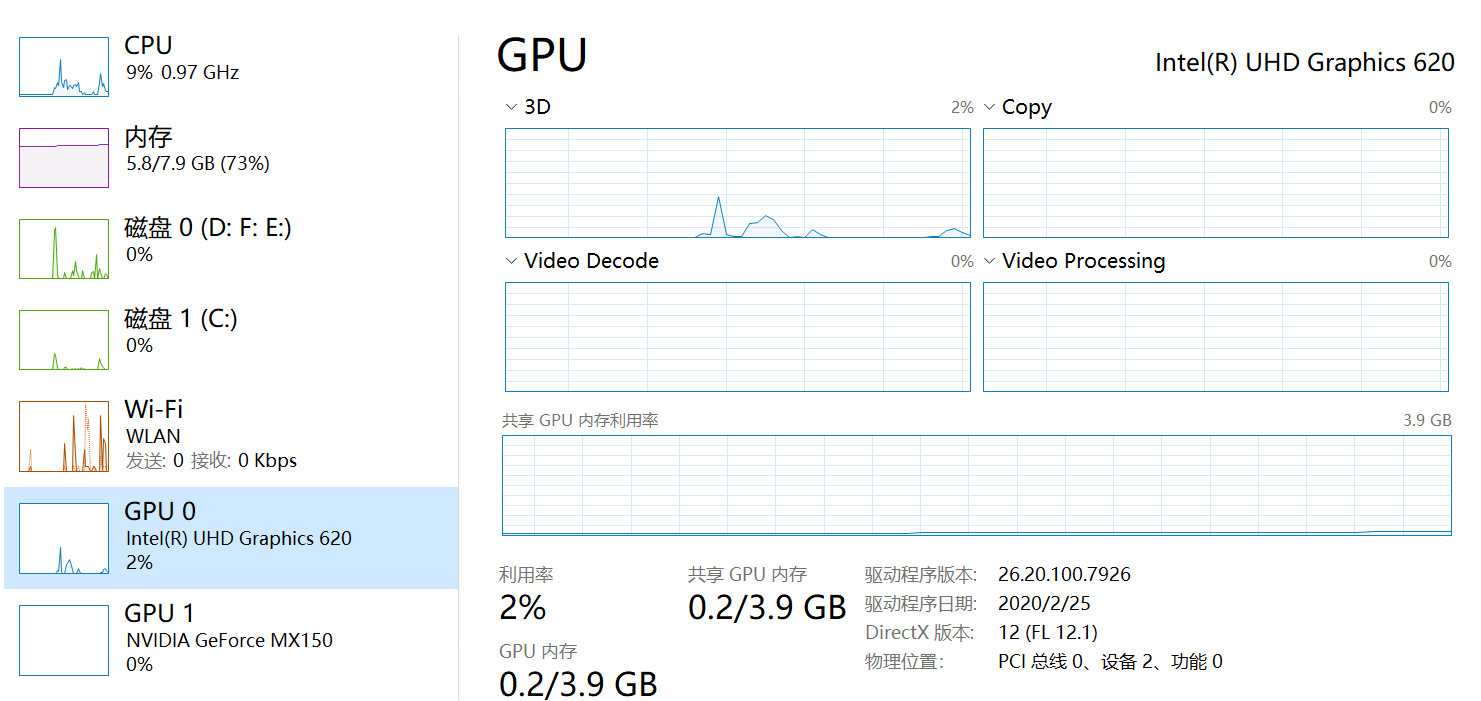Image resolution: width=1481 pixels, height=701 pixels.
Task: Select the GPU heading title
Action: (542, 54)
